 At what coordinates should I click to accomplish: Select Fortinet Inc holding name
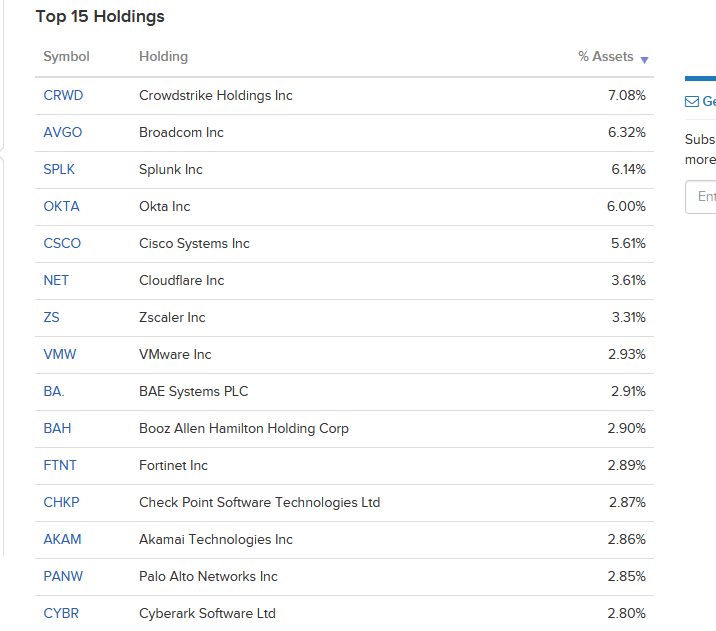173,465
